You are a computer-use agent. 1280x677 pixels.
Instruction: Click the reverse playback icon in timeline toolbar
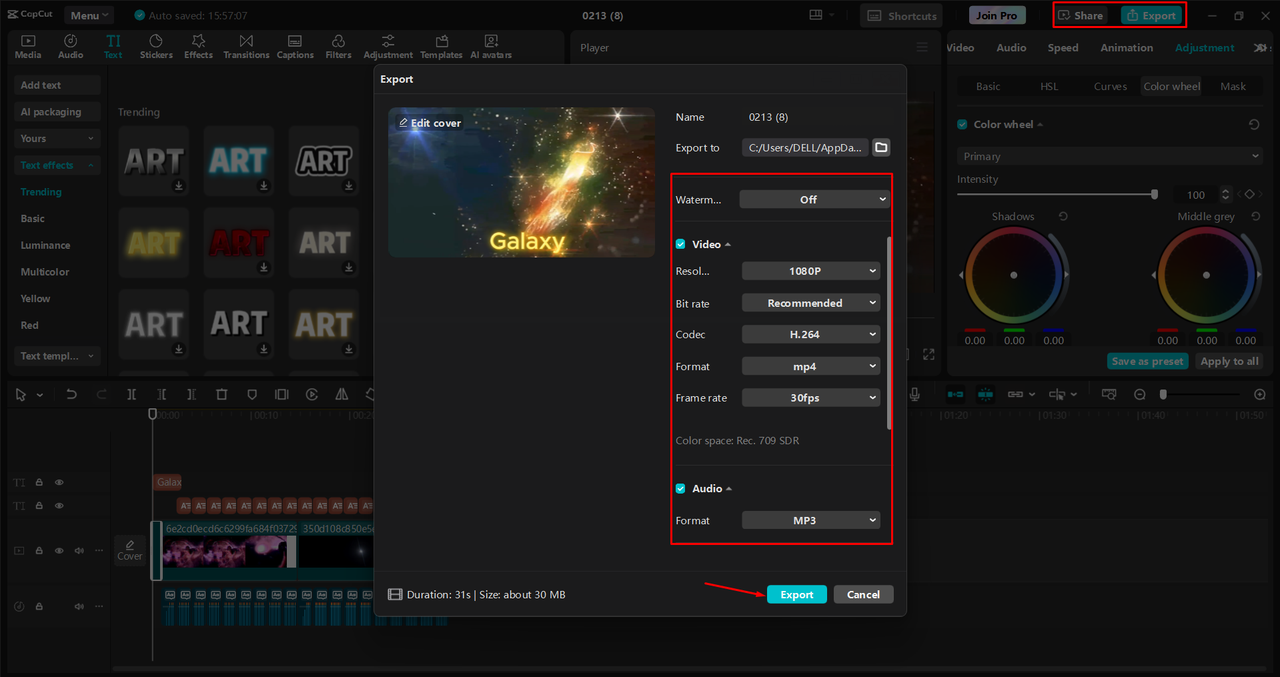click(x=312, y=395)
